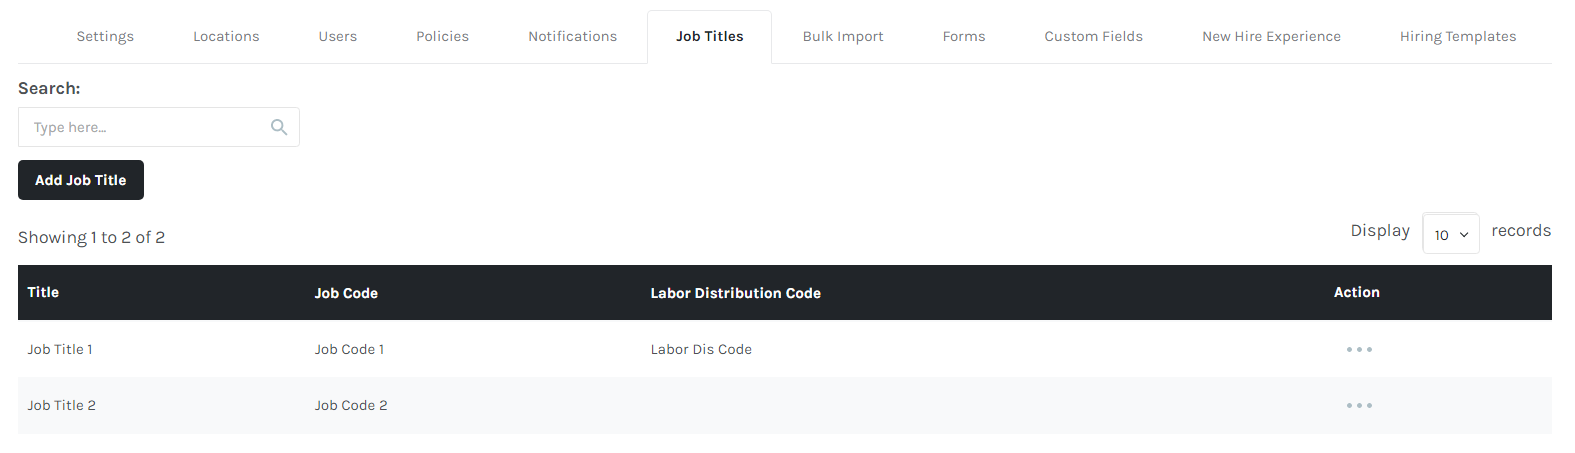Click the Job Title 1 row link

60,349
